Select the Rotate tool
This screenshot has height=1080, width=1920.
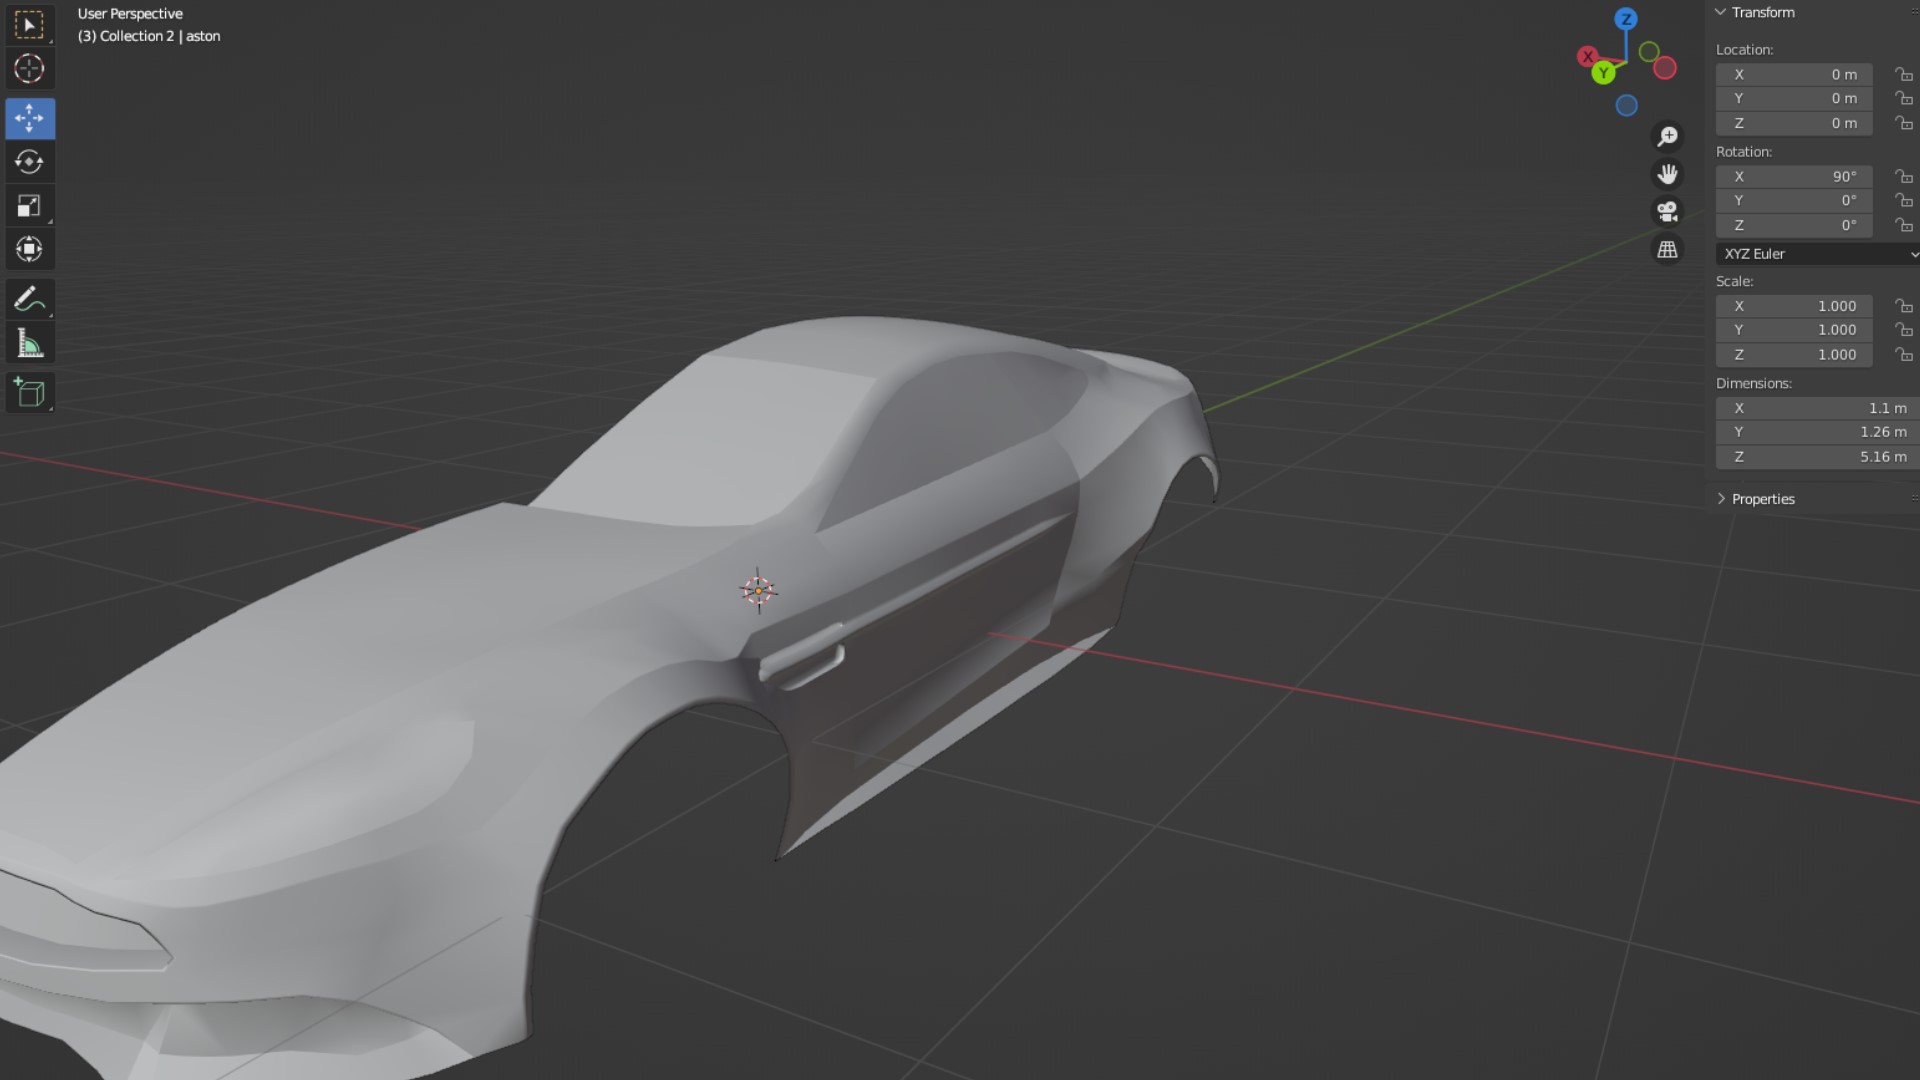coord(29,162)
